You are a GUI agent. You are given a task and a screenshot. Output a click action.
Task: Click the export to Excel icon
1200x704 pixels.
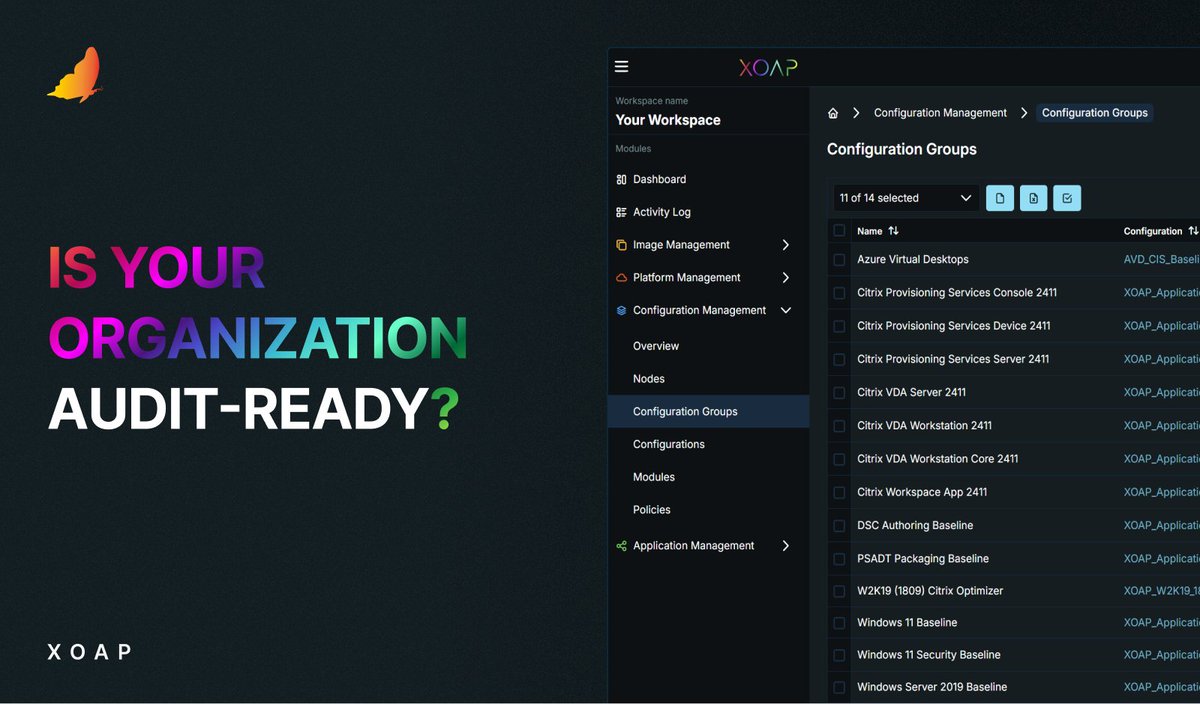(1033, 198)
